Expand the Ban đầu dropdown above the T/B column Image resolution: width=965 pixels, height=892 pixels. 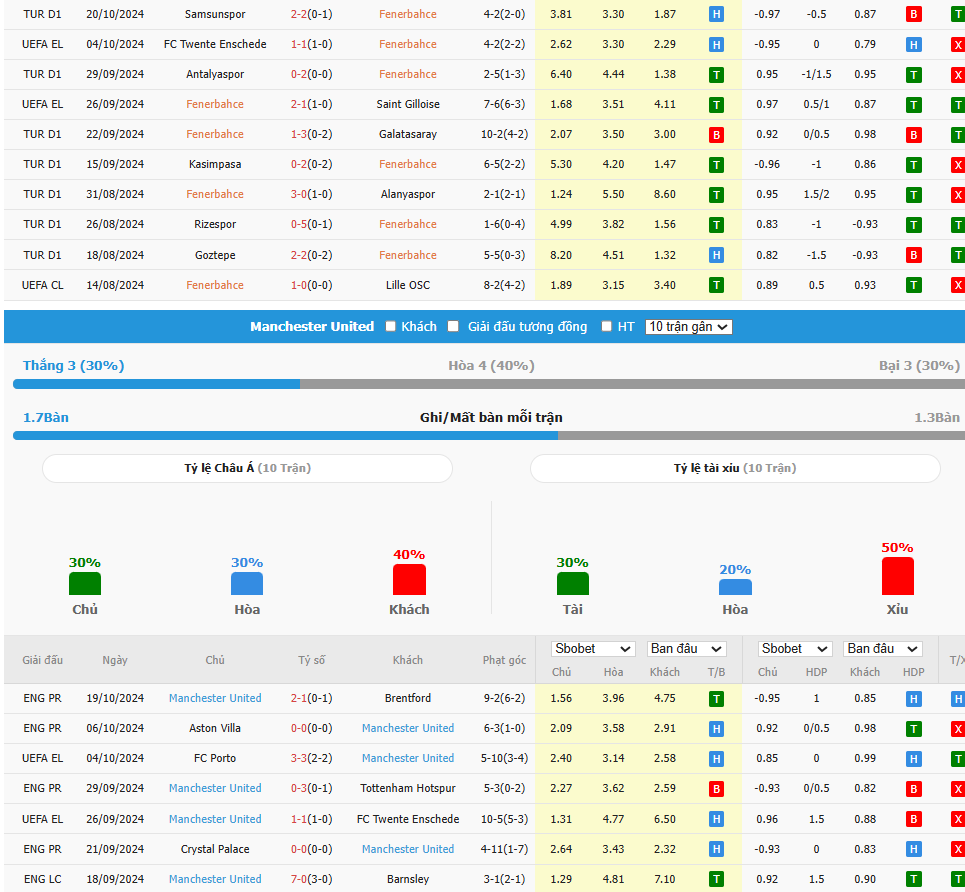click(687, 649)
